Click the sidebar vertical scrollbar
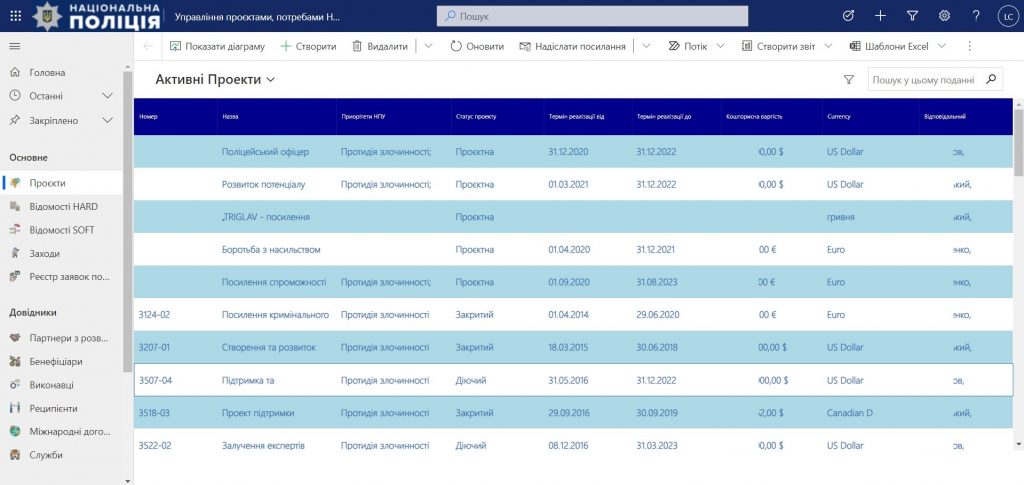The width and height of the screenshot is (1024, 485). point(127,222)
